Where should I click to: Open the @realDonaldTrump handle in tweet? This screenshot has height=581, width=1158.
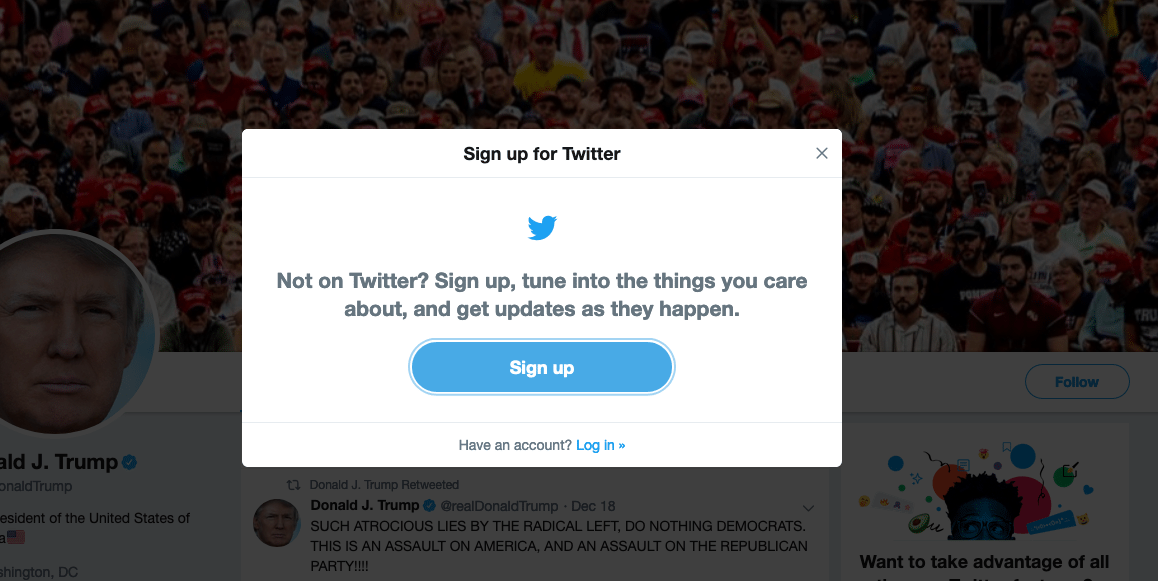[x=497, y=505]
